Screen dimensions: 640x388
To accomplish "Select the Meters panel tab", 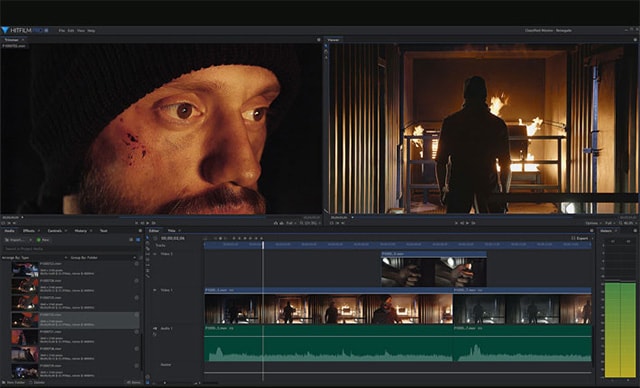I will tap(606, 231).
